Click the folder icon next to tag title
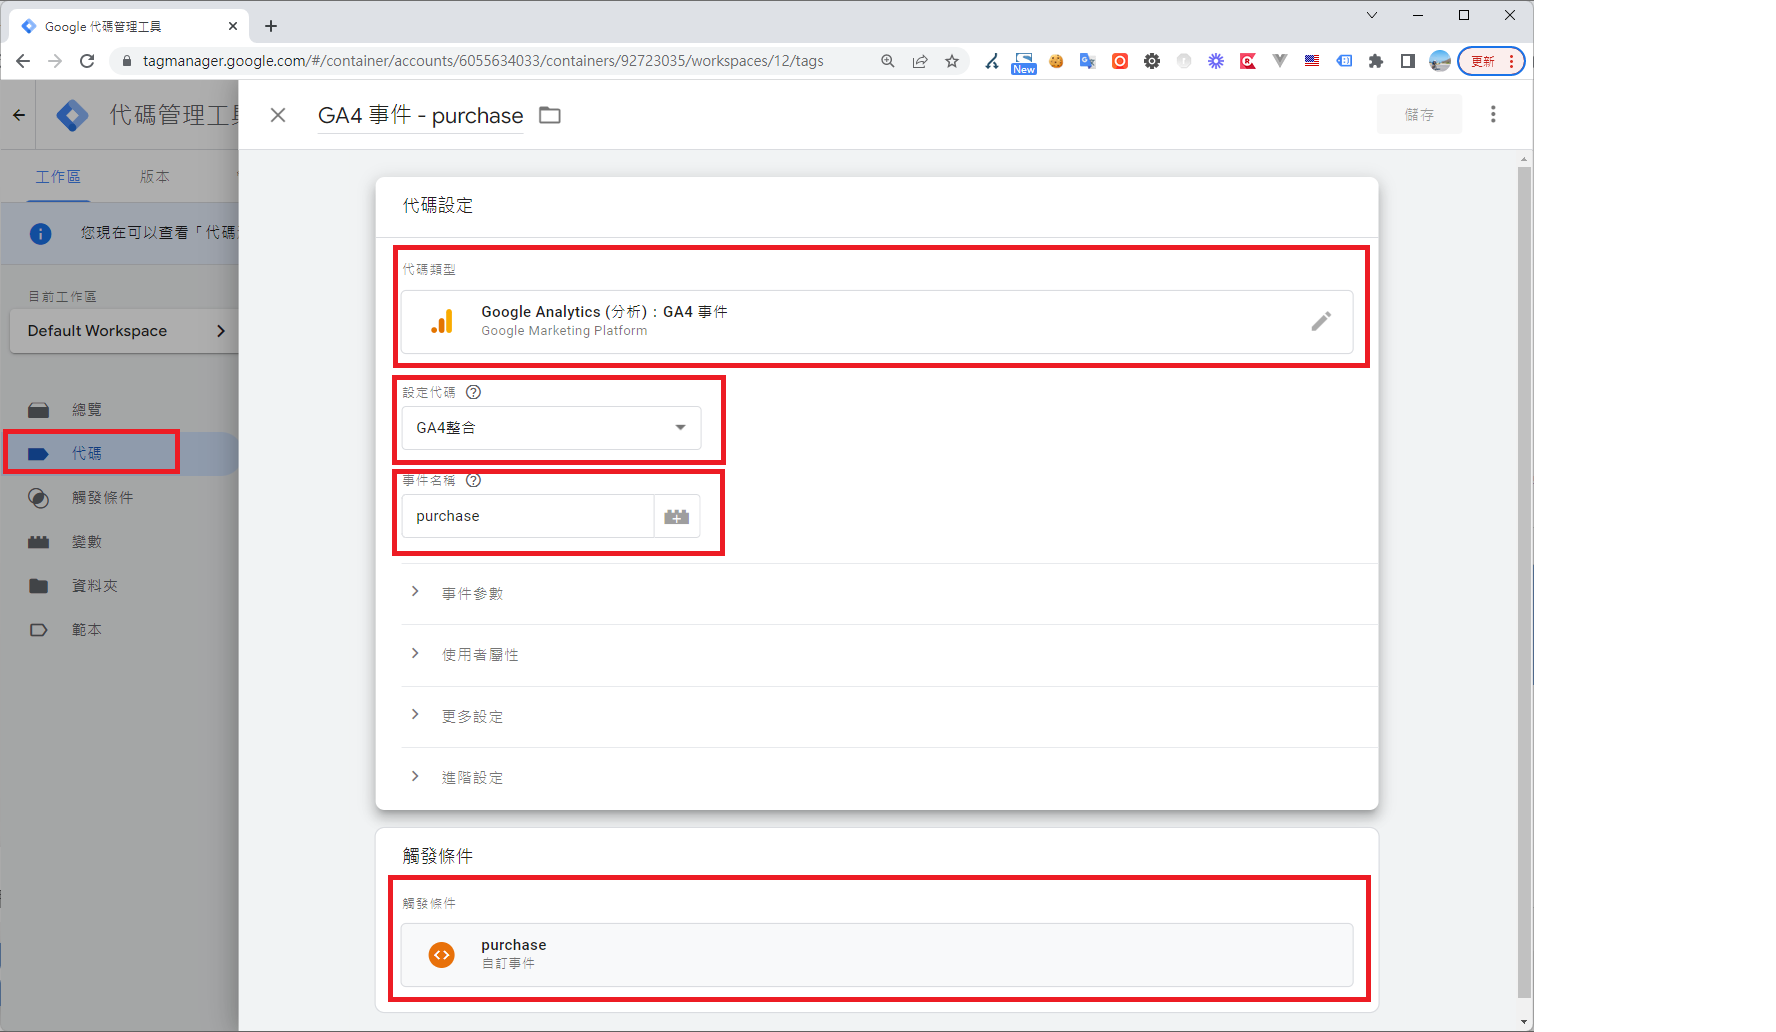1776x1032 pixels. [x=550, y=115]
